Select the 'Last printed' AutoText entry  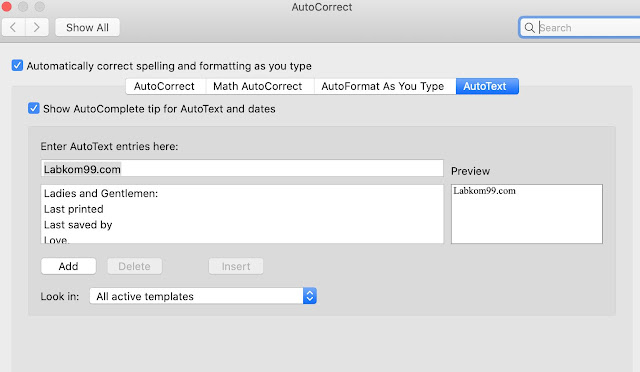242,209
